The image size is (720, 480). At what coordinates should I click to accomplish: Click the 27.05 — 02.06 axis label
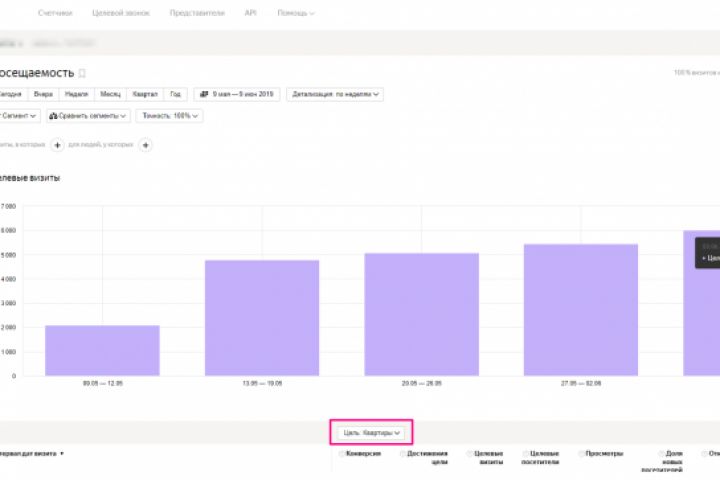pos(581,383)
